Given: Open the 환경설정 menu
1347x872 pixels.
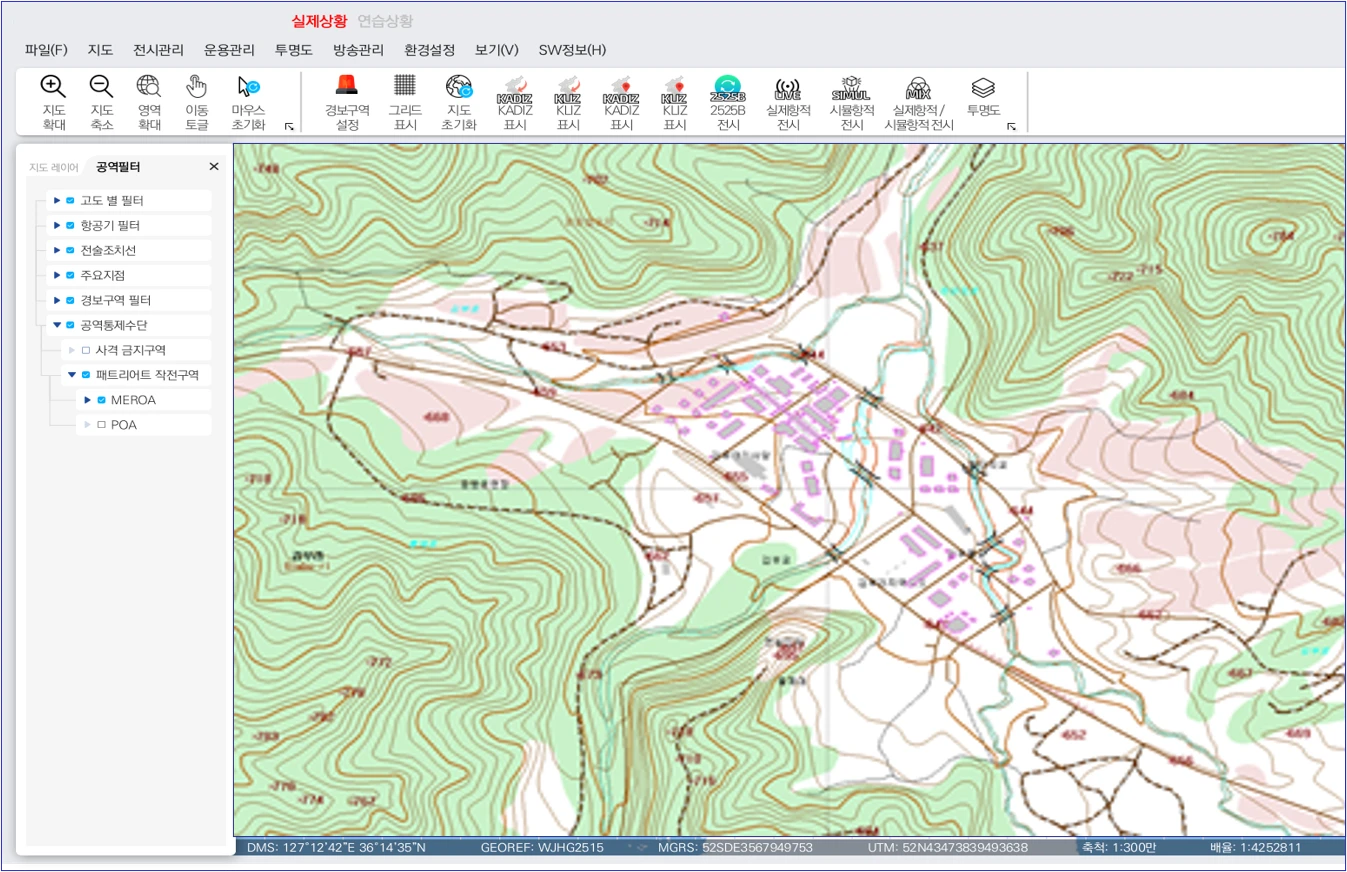Looking at the screenshot, I should 429,50.
